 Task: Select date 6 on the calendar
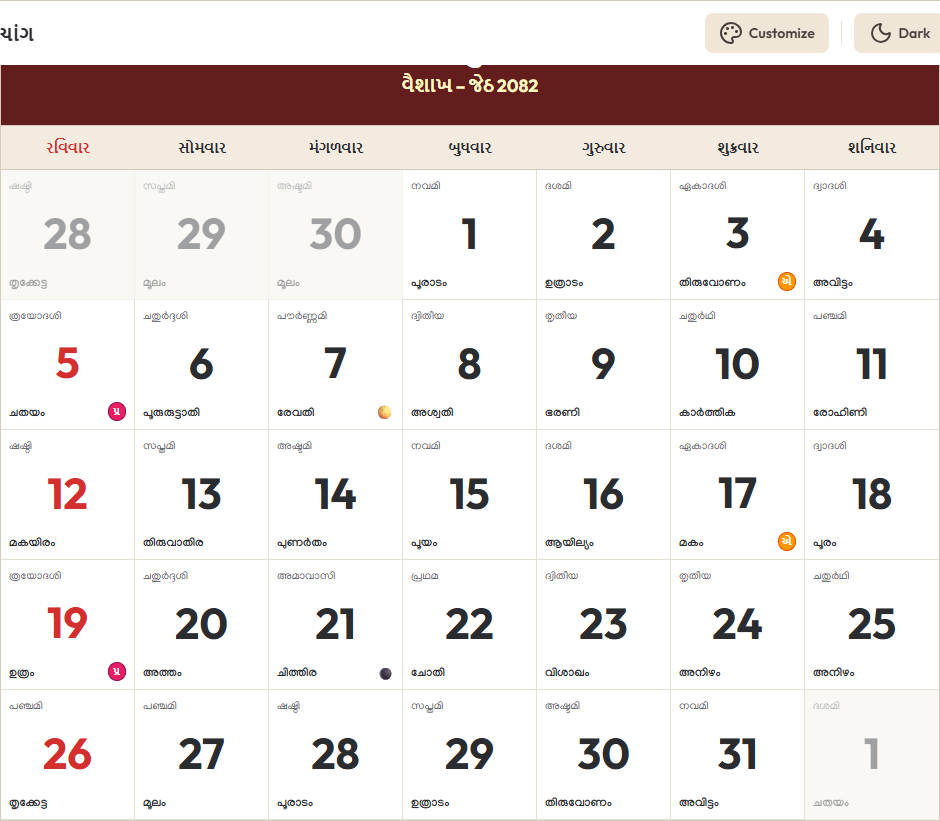coord(201,363)
